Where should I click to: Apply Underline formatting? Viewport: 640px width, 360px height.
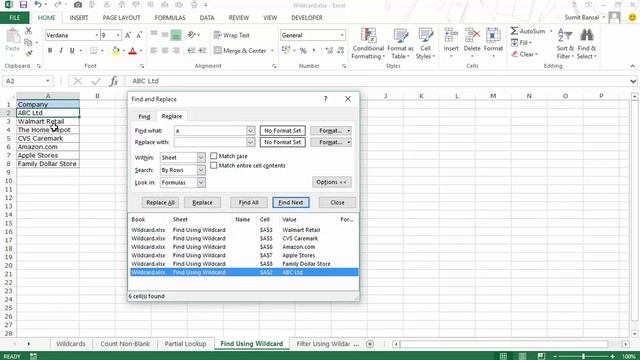pyautogui.click(x=72, y=51)
